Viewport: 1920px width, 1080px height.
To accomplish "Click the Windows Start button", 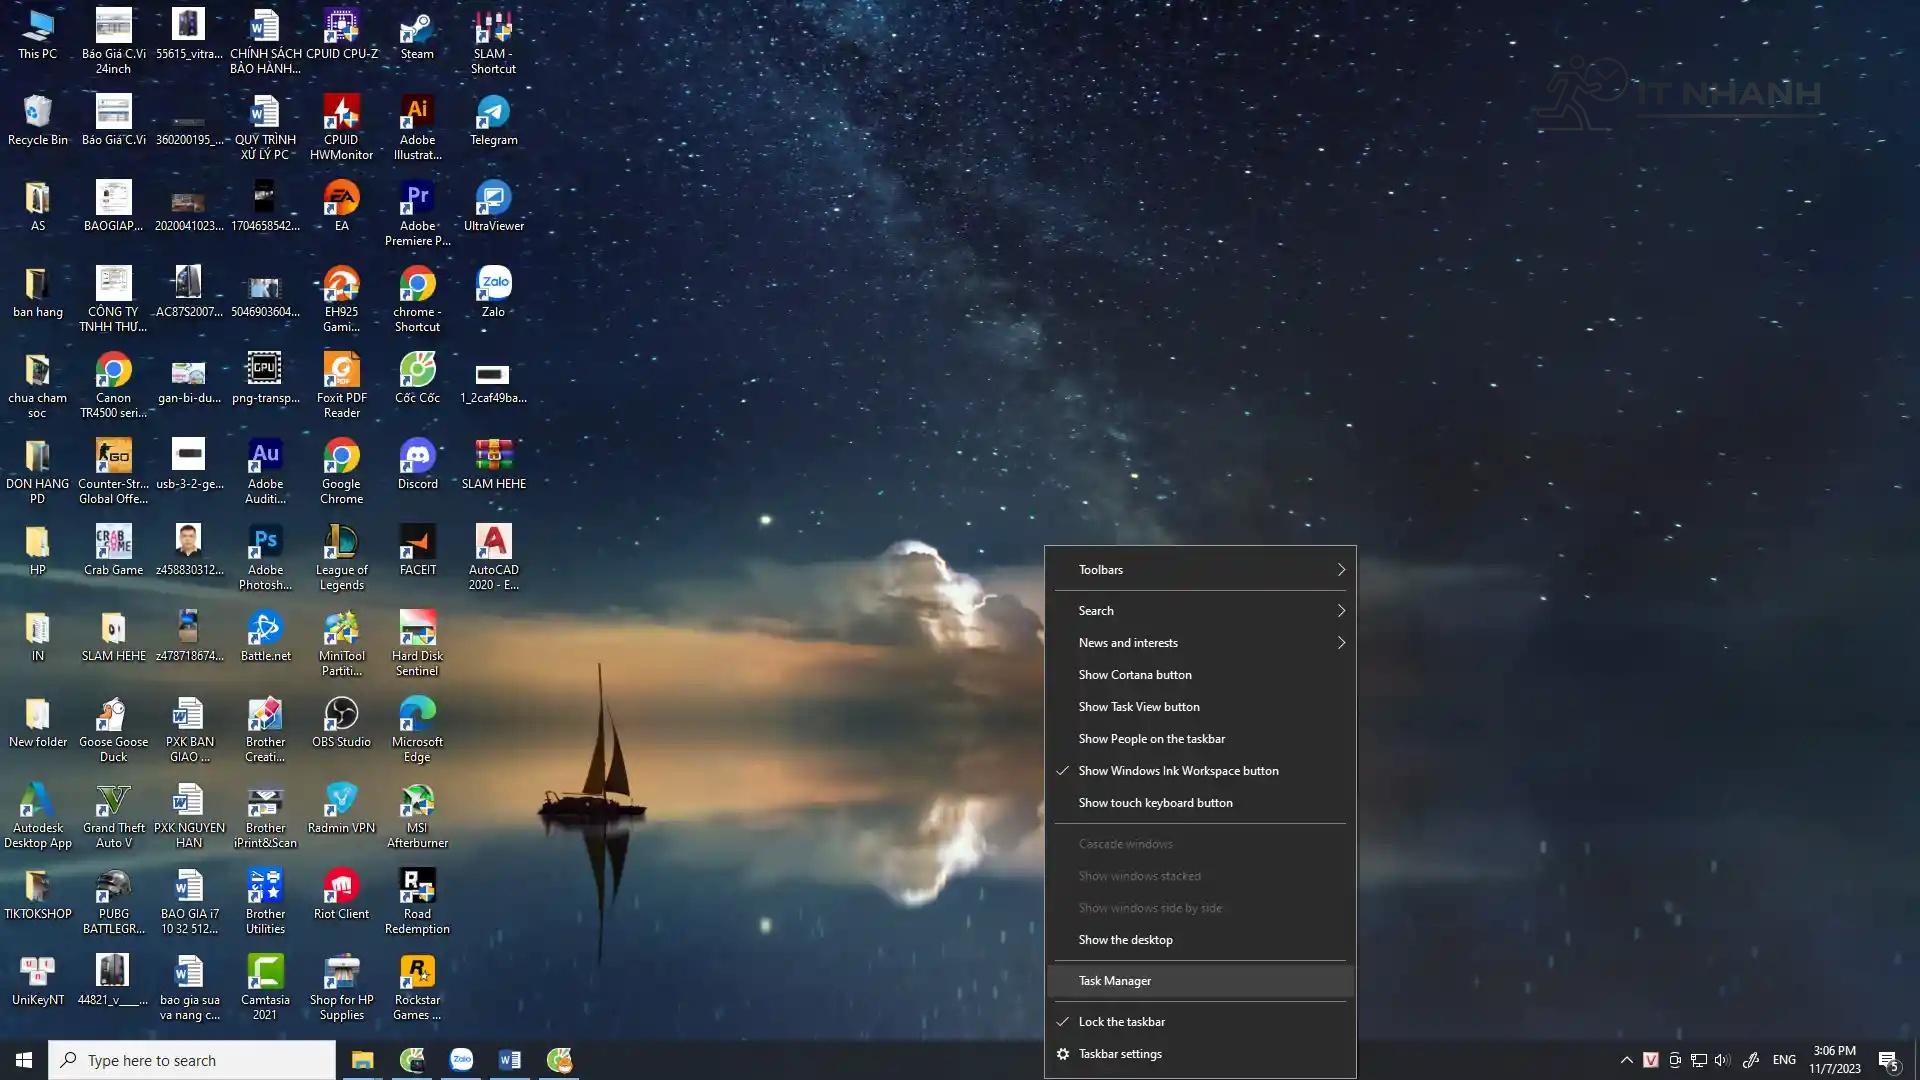I will coord(24,1060).
